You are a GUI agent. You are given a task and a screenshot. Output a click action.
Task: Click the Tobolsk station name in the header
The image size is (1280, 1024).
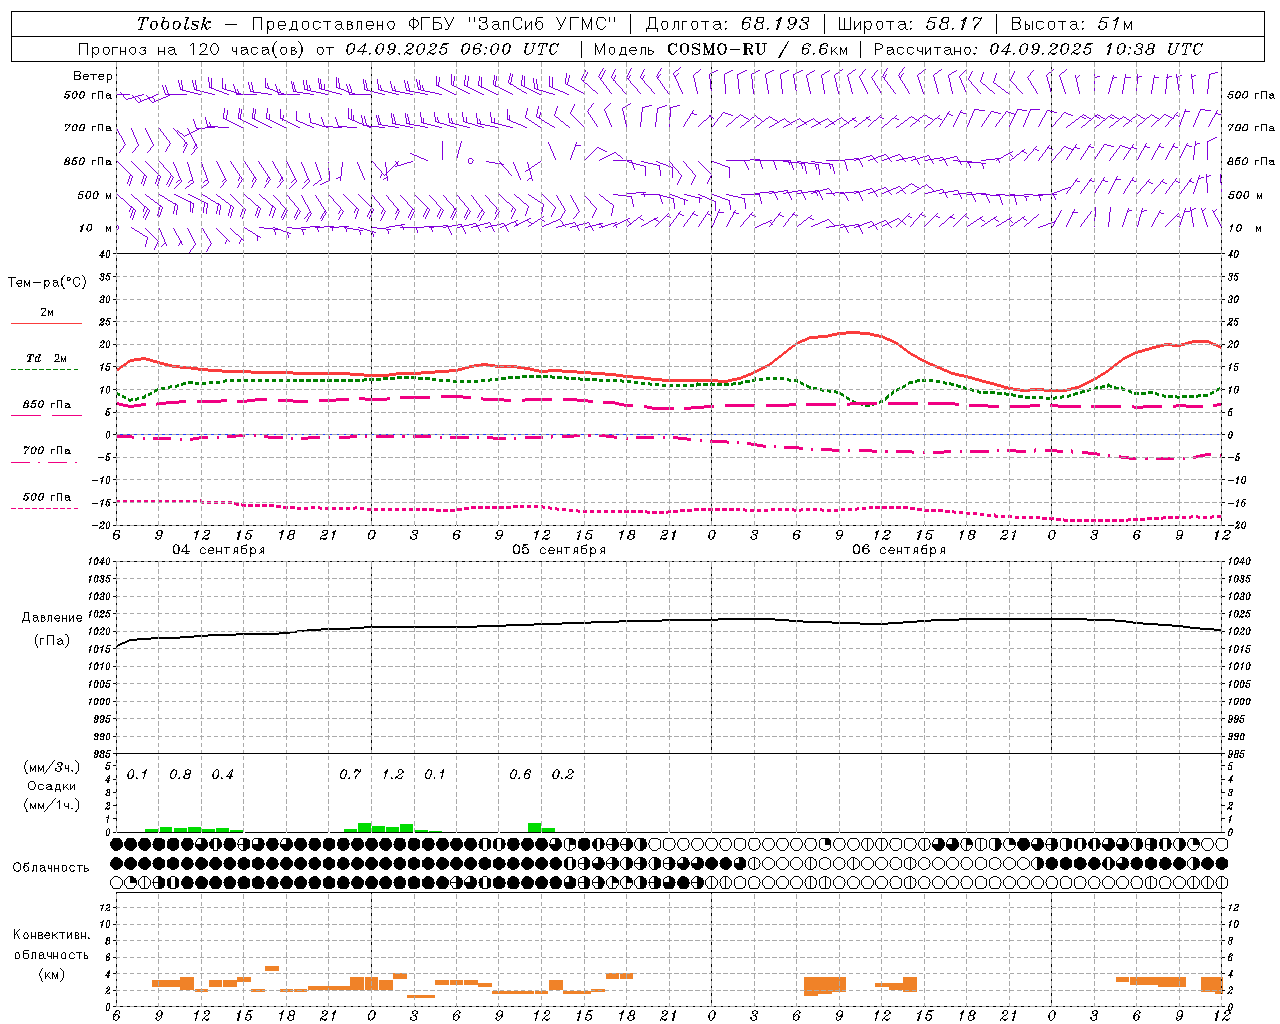174,24
